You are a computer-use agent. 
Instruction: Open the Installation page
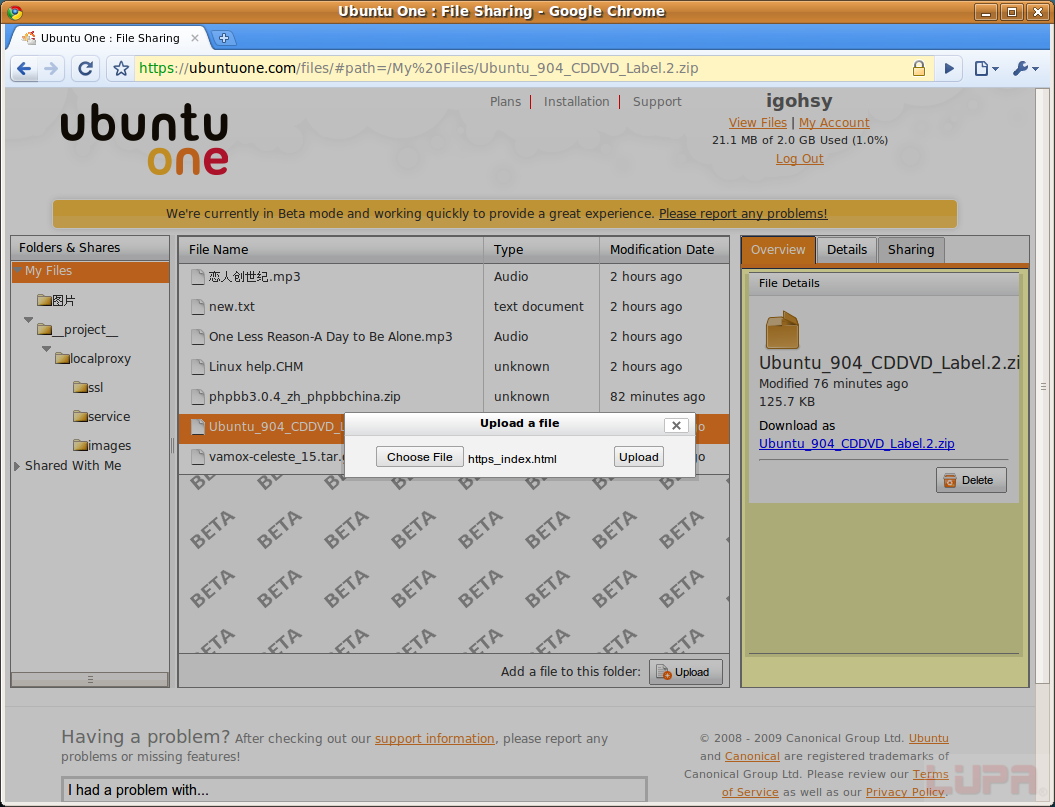577,102
